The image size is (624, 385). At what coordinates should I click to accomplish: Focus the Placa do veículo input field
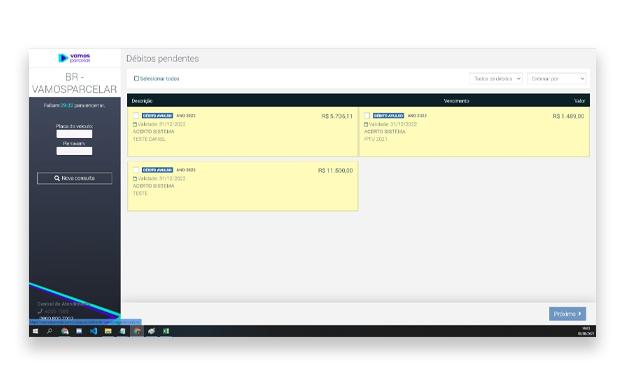tap(74, 134)
